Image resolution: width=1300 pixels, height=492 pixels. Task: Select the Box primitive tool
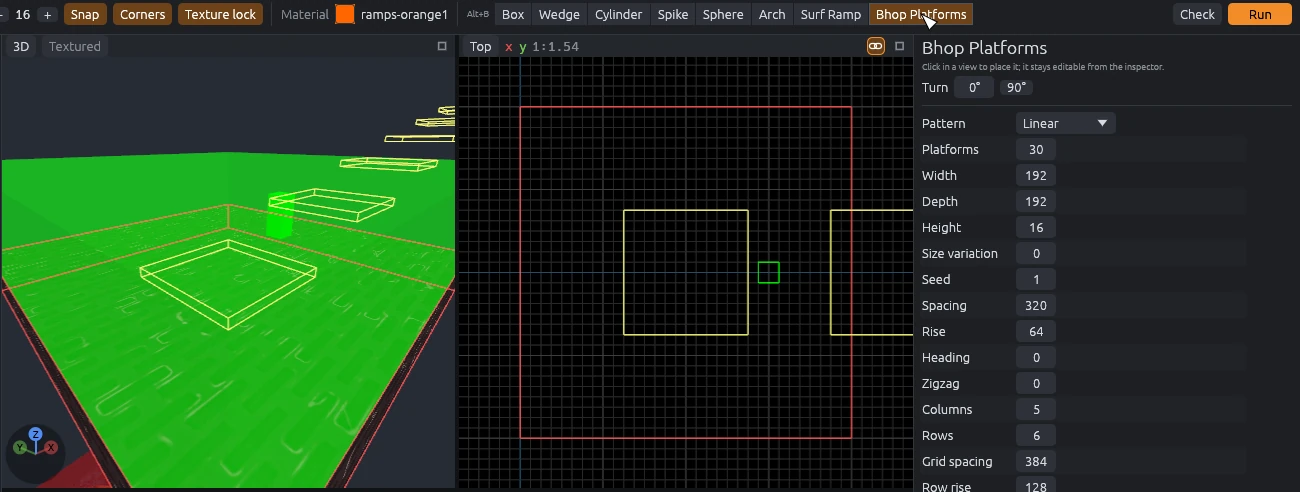(513, 14)
